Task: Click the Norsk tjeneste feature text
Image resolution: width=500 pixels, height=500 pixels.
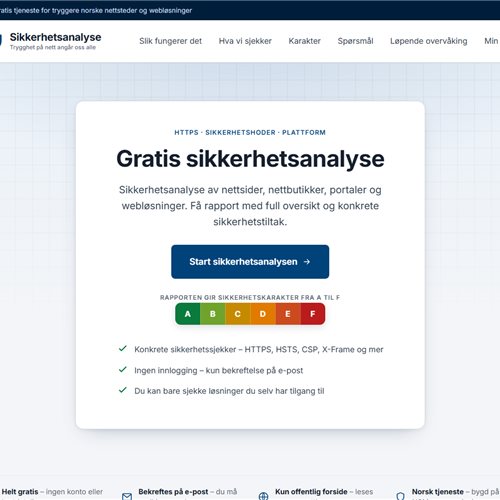Action: (456, 492)
